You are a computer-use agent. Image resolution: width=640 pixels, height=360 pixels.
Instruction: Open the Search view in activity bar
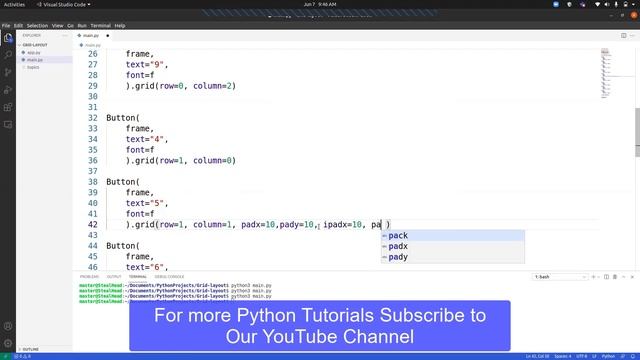click(8, 55)
